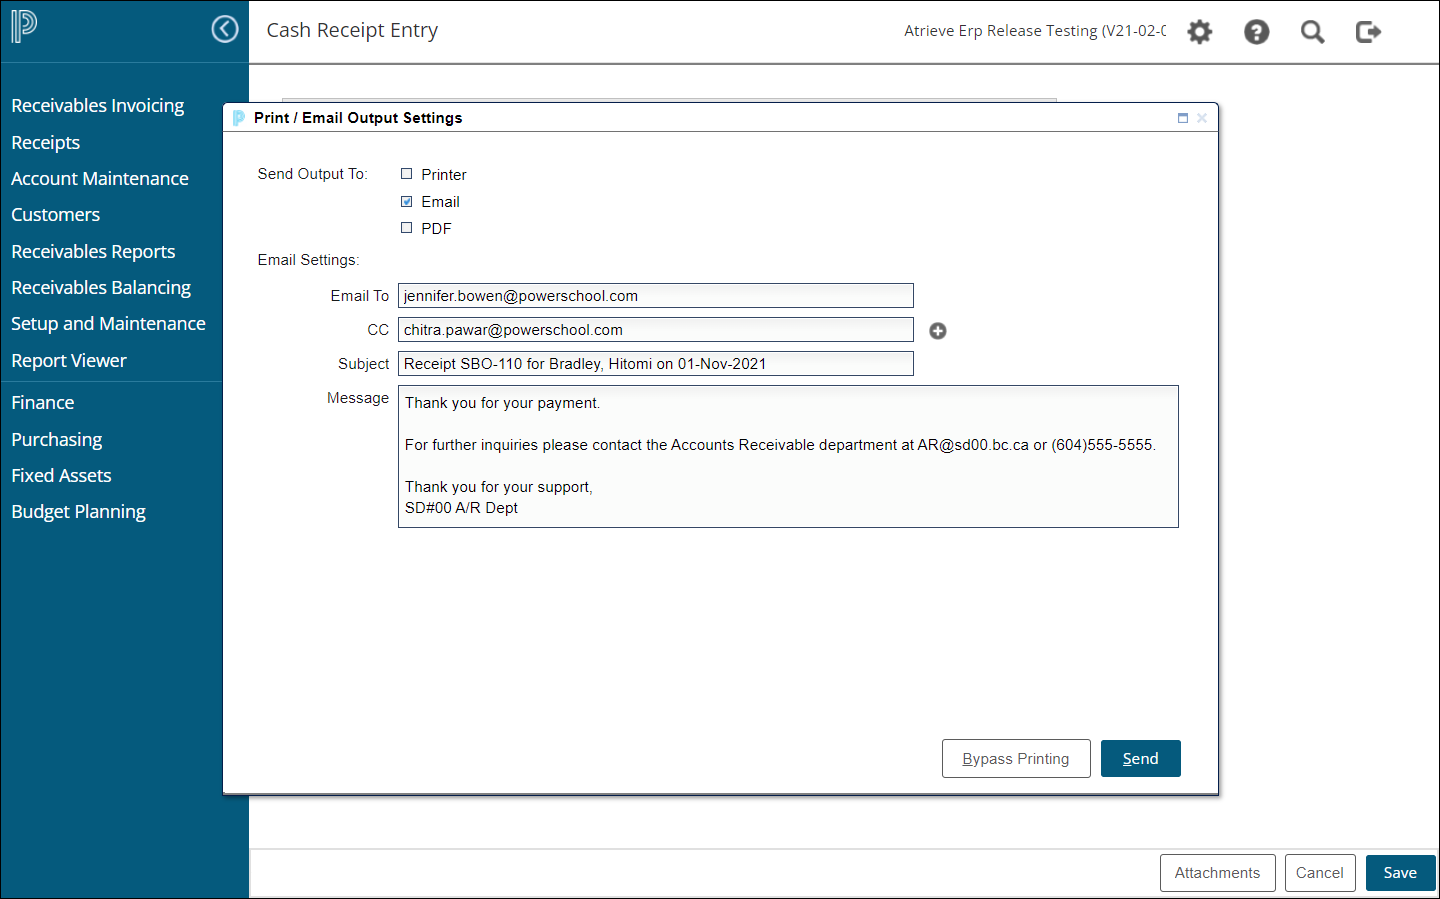Add another CC recipient with the plus icon

(937, 330)
